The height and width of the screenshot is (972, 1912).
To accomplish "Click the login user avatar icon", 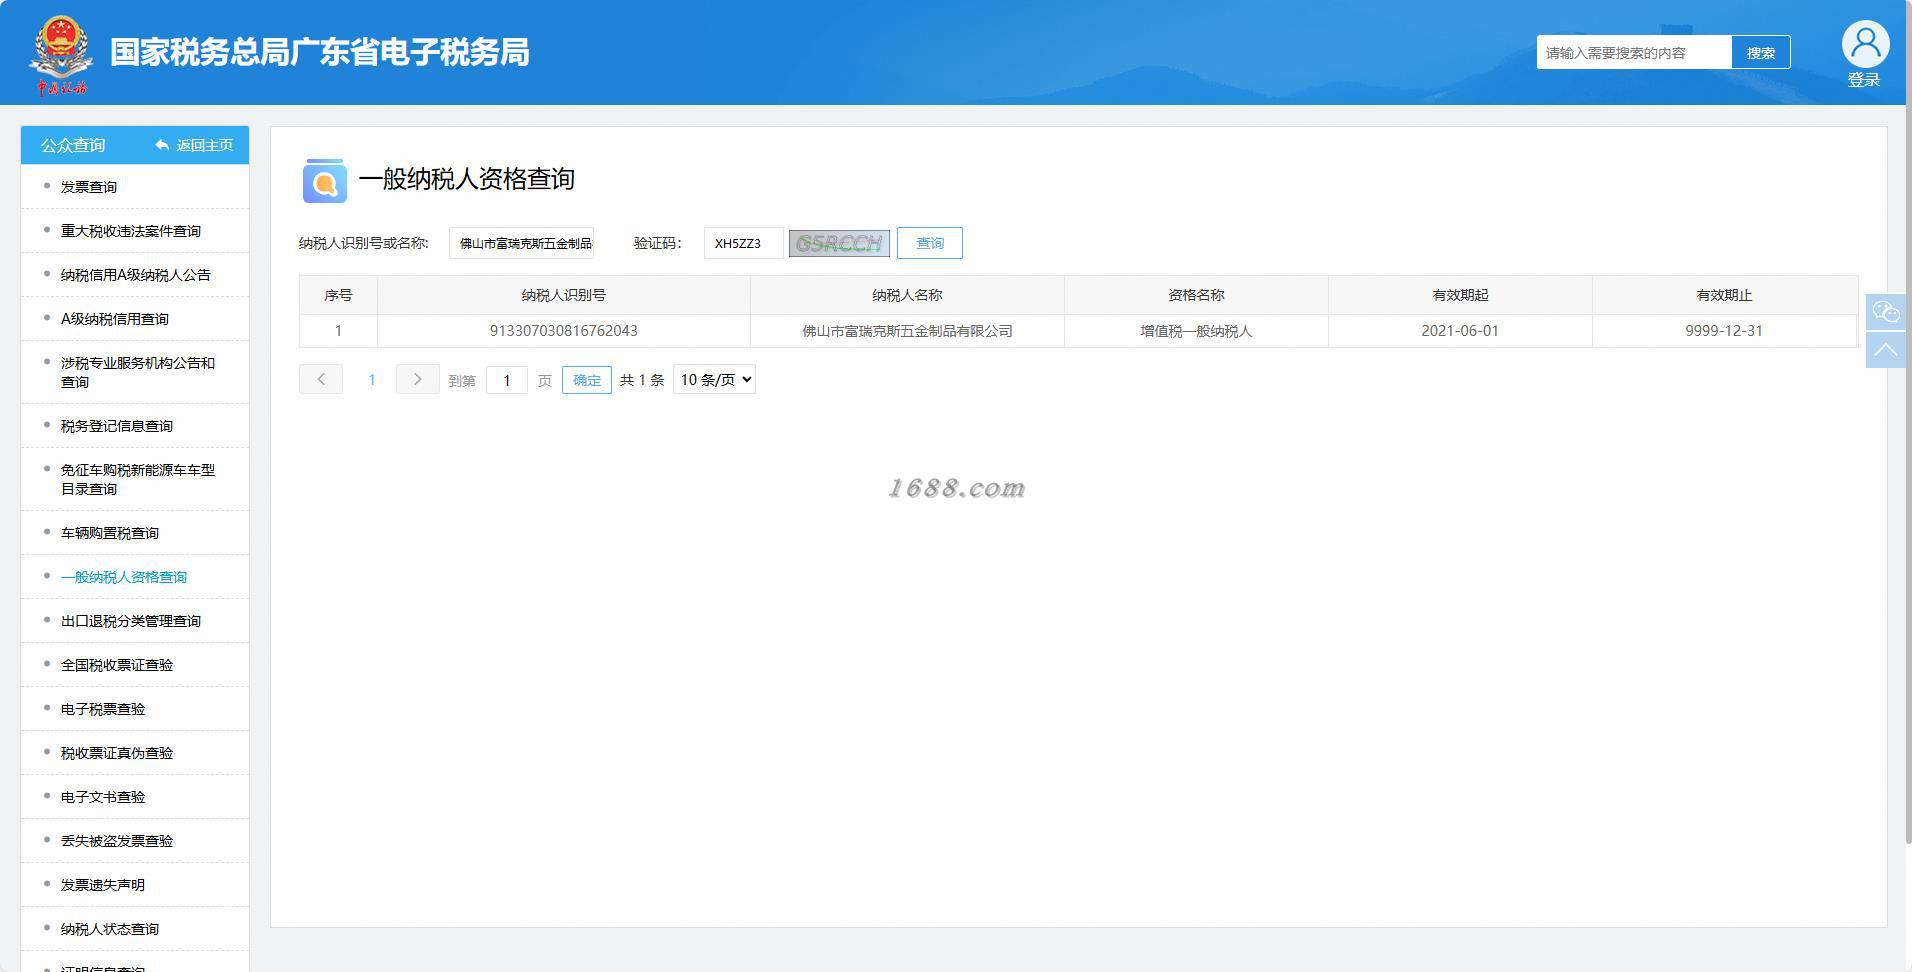I will pos(1865,44).
